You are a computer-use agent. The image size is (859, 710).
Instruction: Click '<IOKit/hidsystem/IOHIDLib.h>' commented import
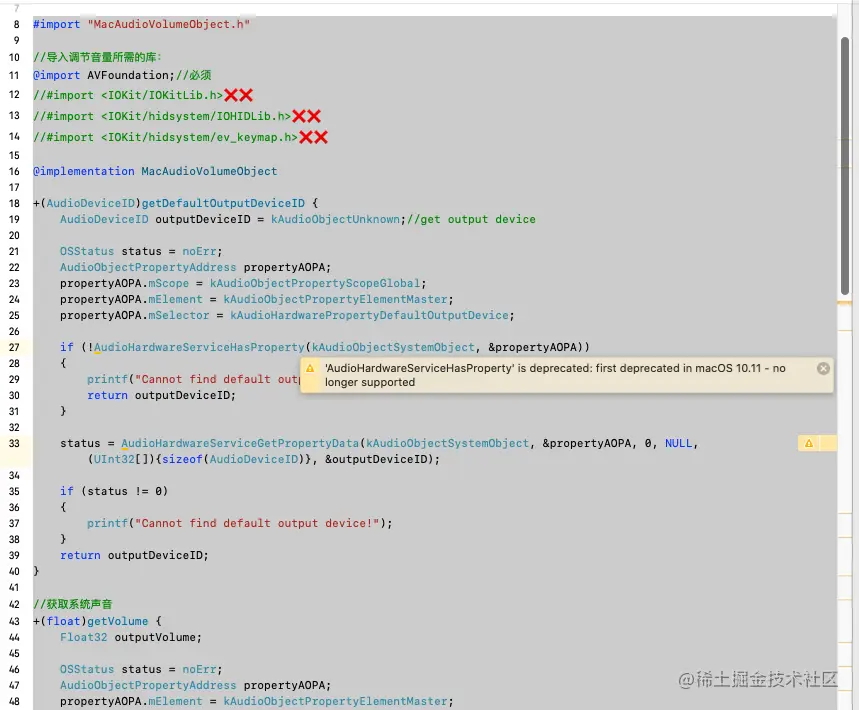(196, 116)
